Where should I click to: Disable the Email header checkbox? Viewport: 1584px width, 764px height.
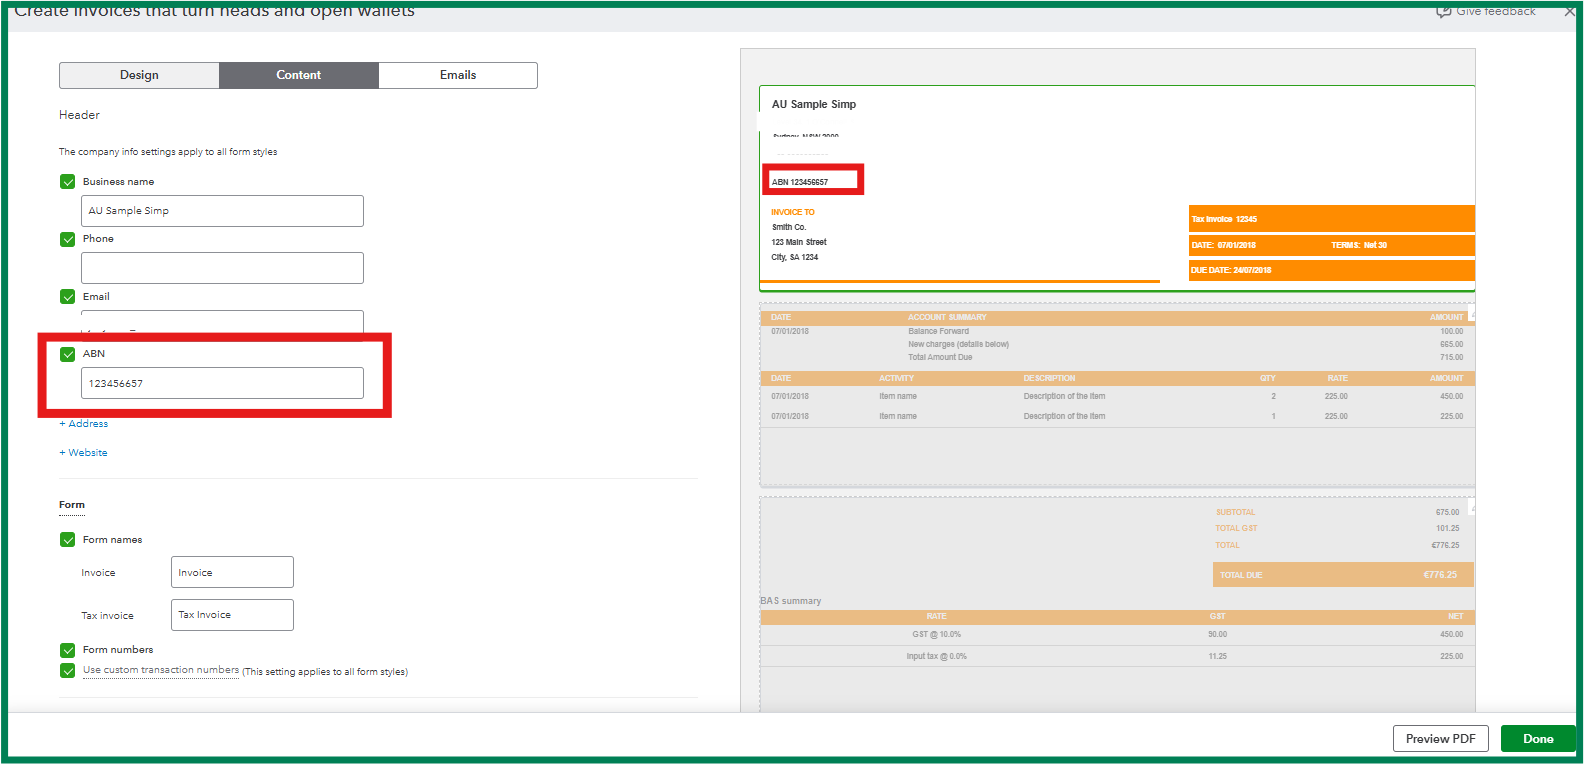click(68, 297)
